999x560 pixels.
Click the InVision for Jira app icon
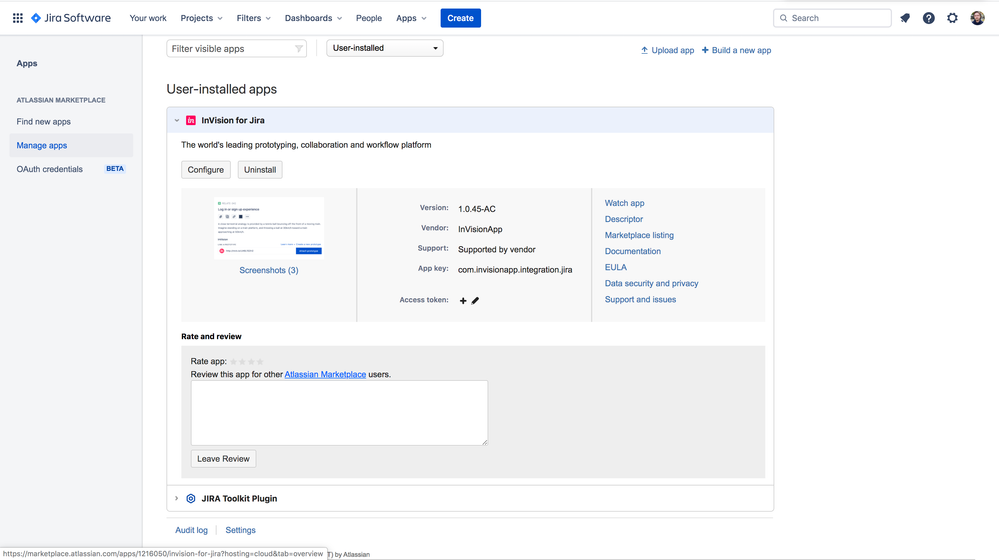[x=190, y=120]
